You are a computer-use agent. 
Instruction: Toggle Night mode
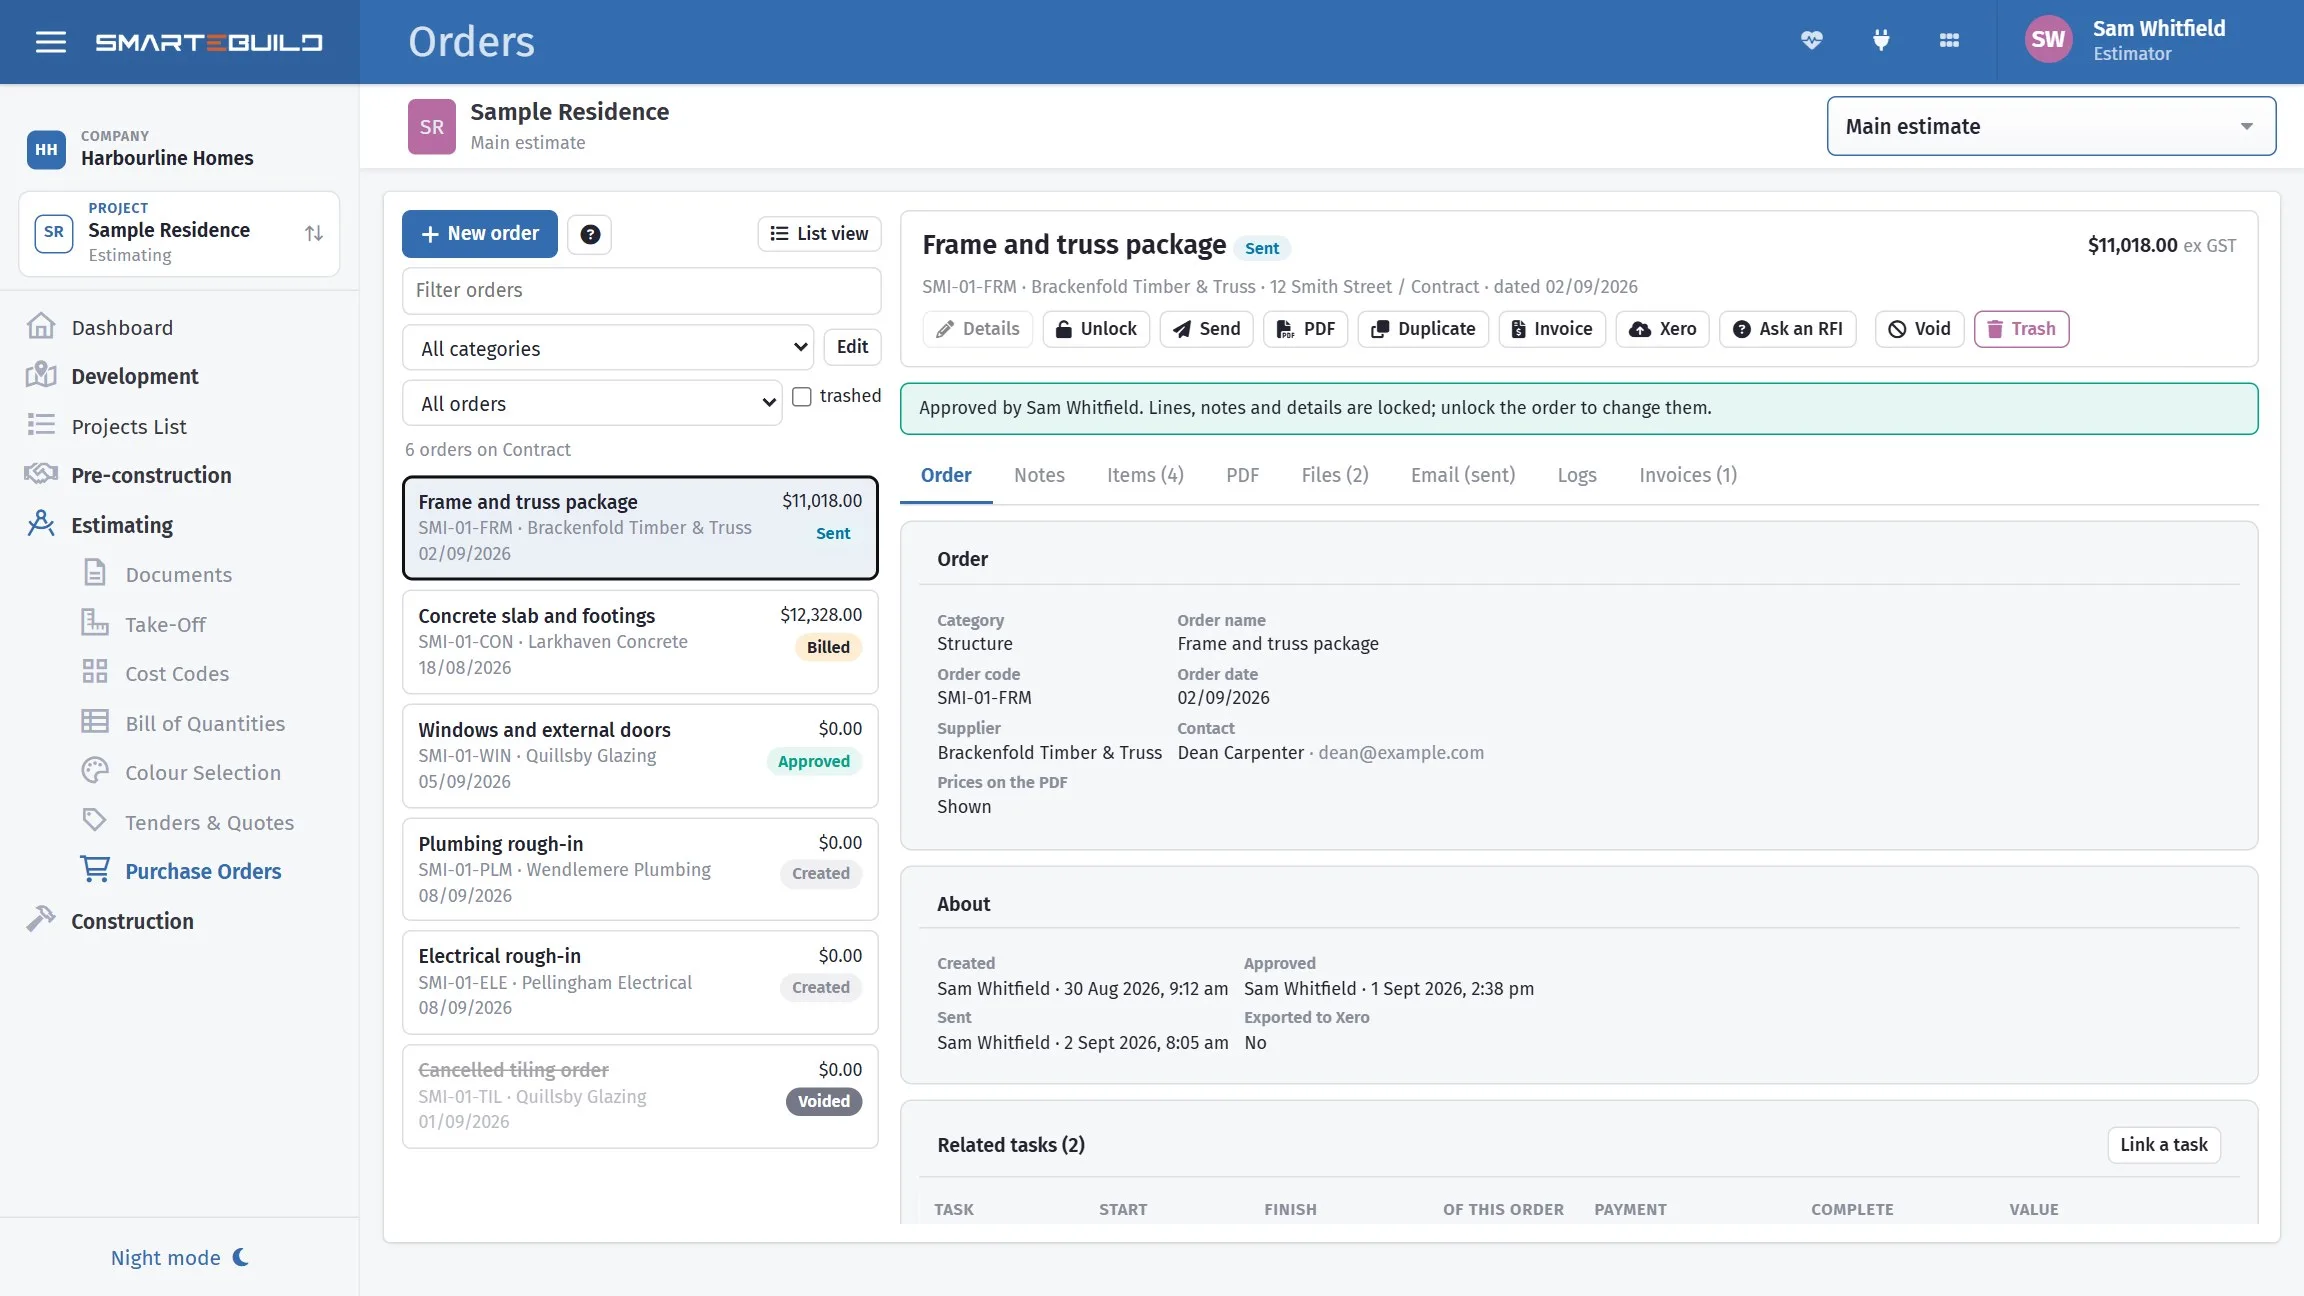(179, 1257)
